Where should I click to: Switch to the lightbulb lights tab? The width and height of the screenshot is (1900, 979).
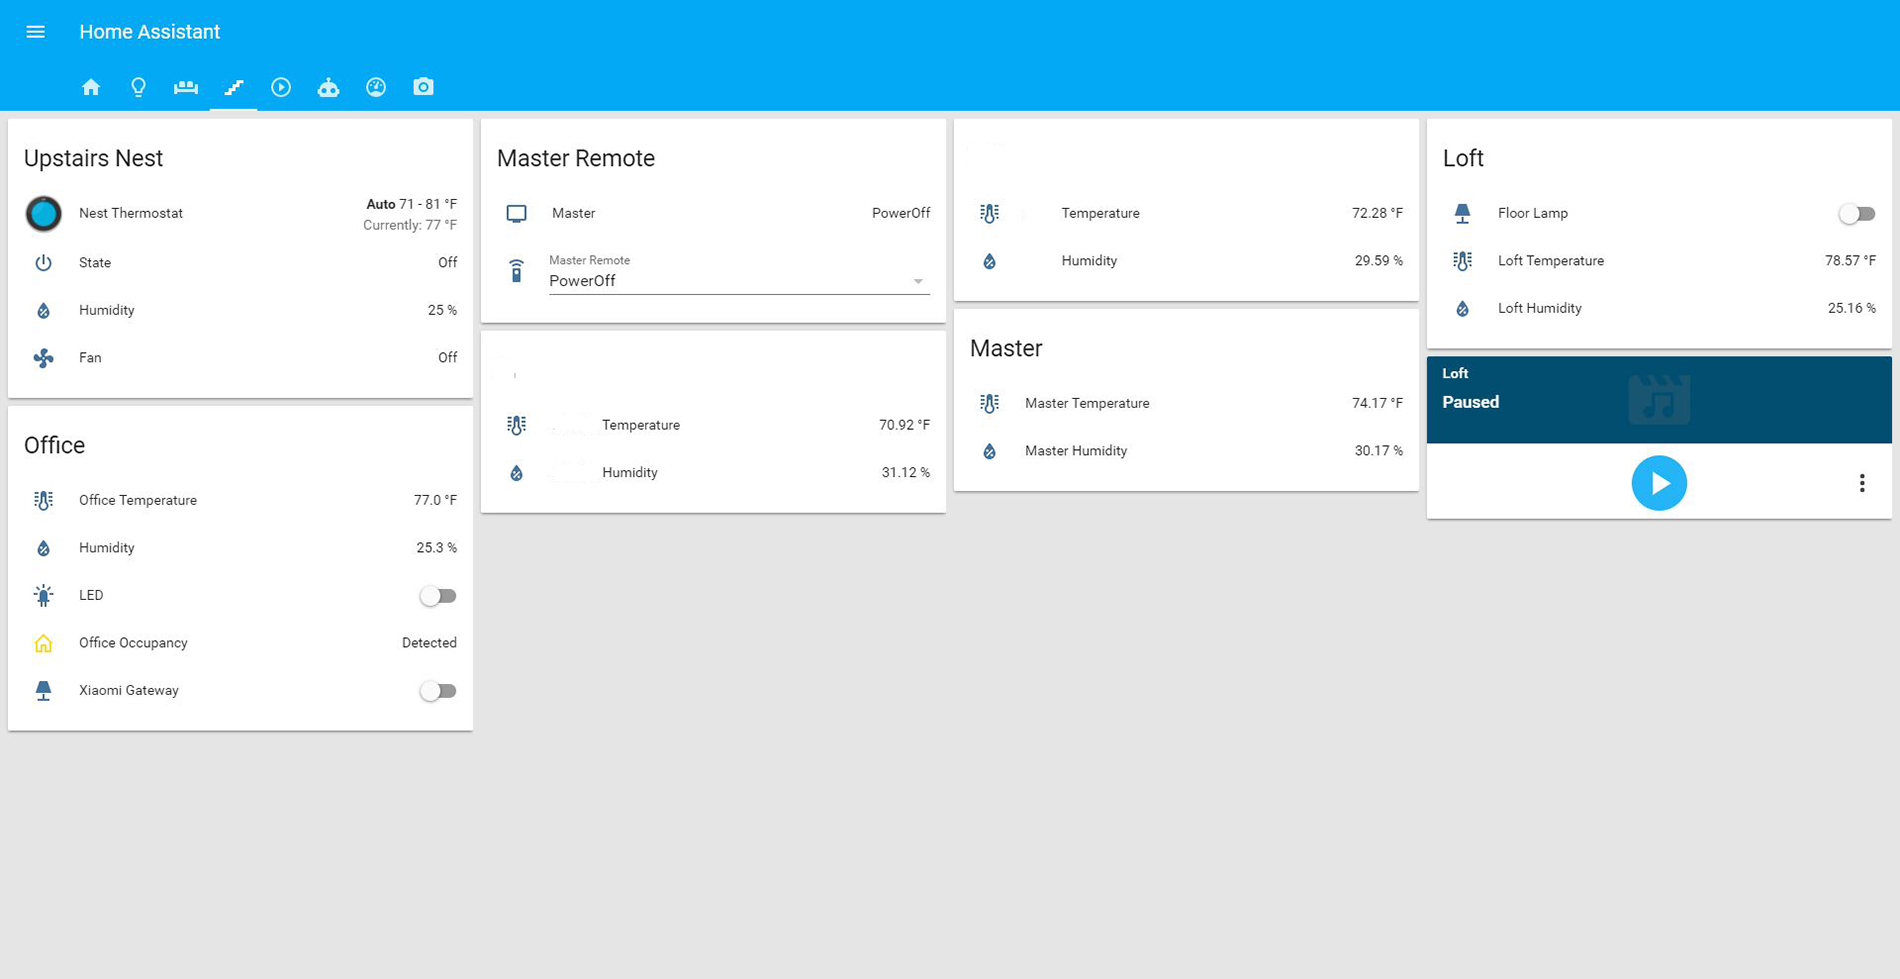click(138, 87)
